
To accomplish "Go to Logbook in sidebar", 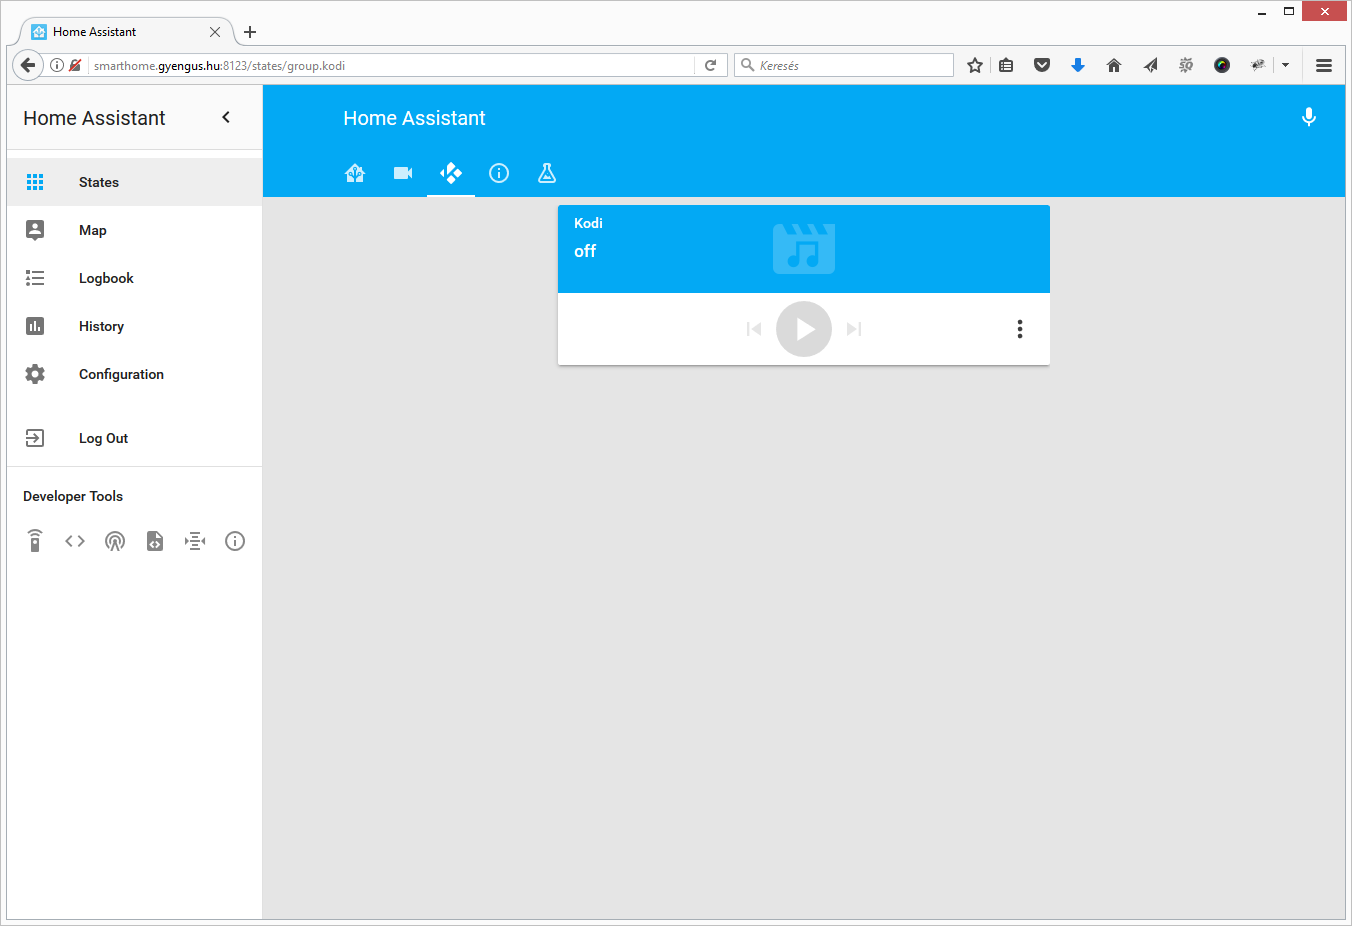I will [106, 278].
